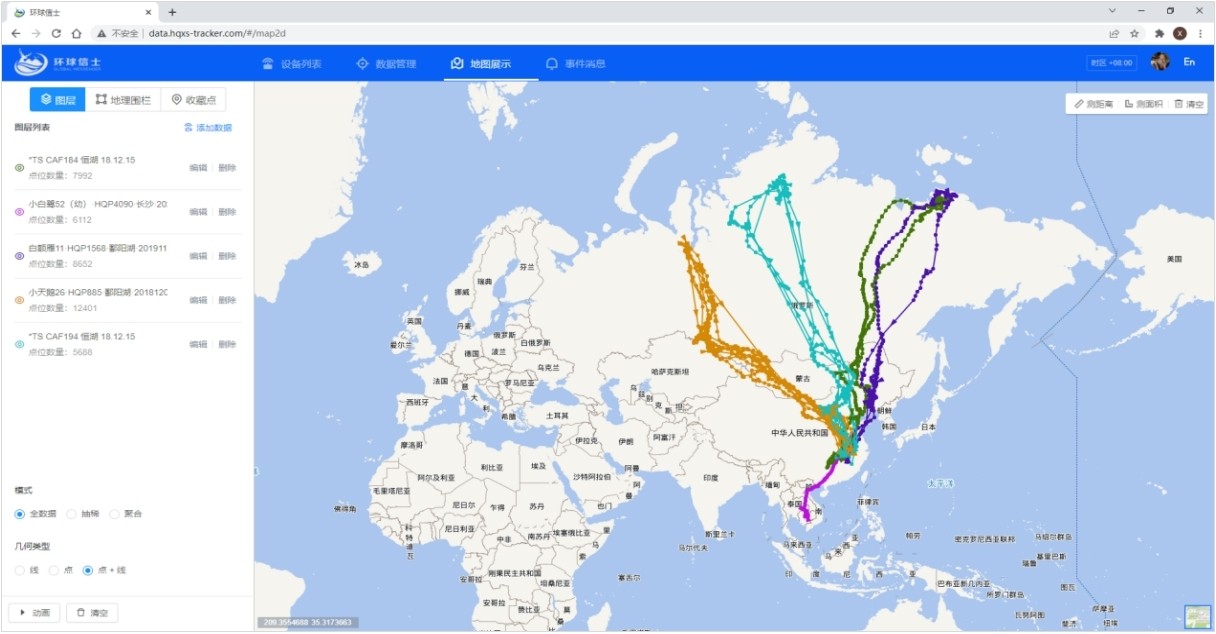This screenshot has height=634, width=1216.
Task: Hide the 小白额52 layer with eye icon
Action: click(x=19, y=212)
